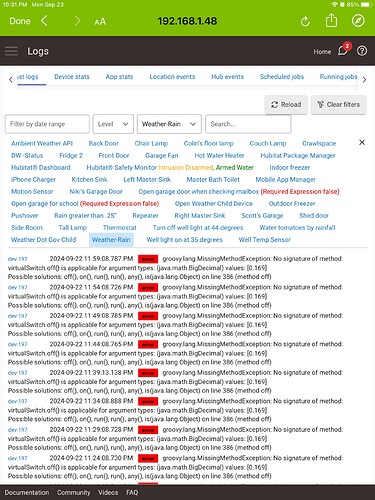The height and width of the screenshot is (500, 375).
Task: Switch to the Device stats tab
Action: click(72, 77)
